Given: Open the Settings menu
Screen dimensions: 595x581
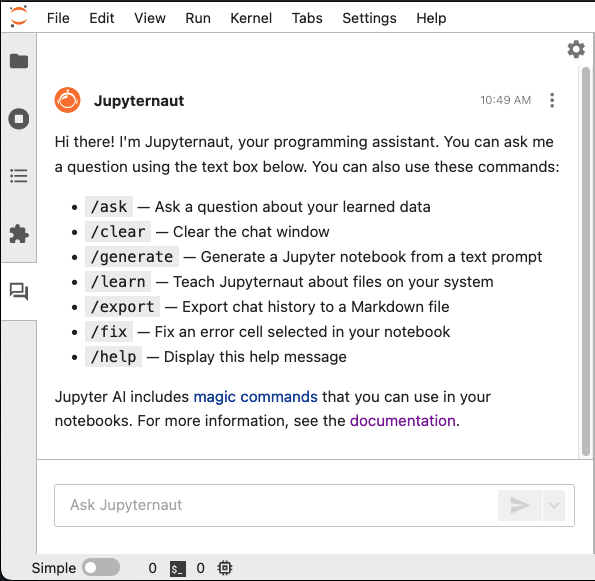Looking at the screenshot, I should [x=370, y=18].
